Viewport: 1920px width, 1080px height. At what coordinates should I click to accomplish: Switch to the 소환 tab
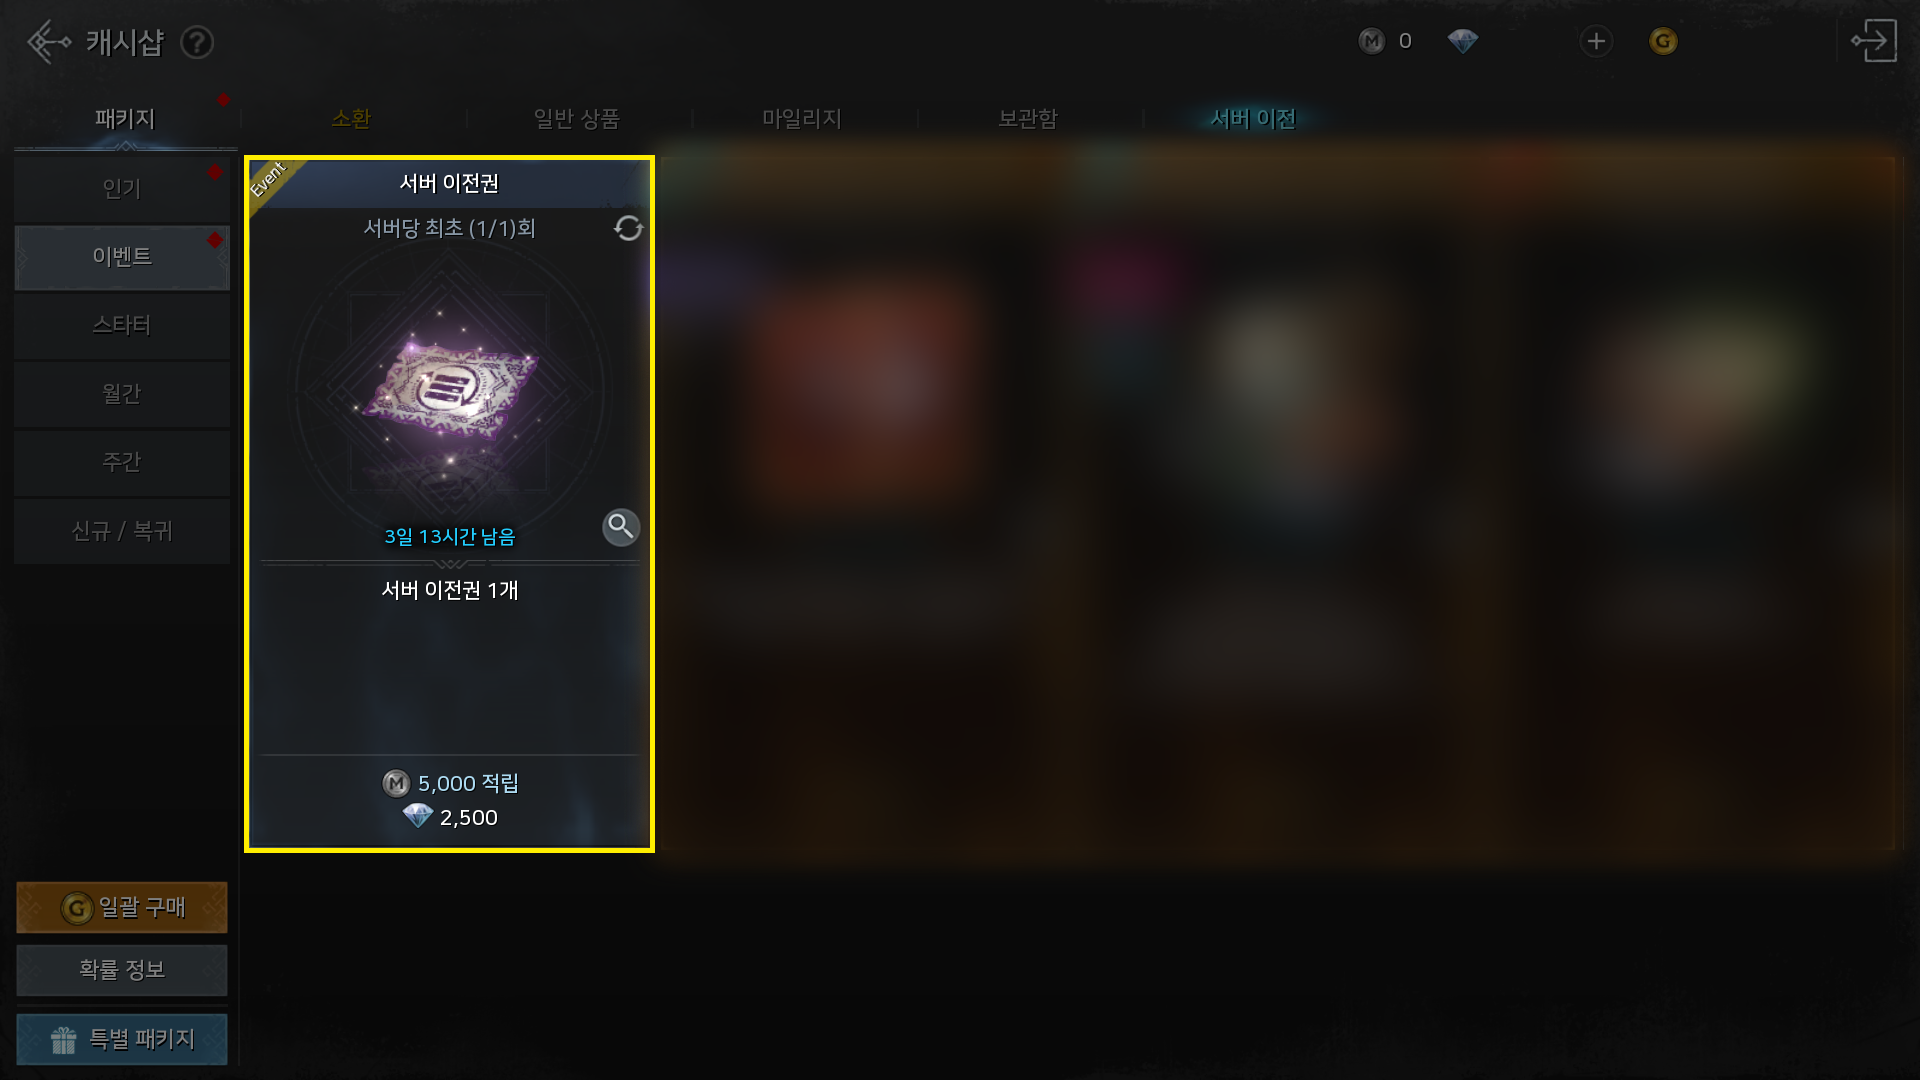tap(351, 119)
